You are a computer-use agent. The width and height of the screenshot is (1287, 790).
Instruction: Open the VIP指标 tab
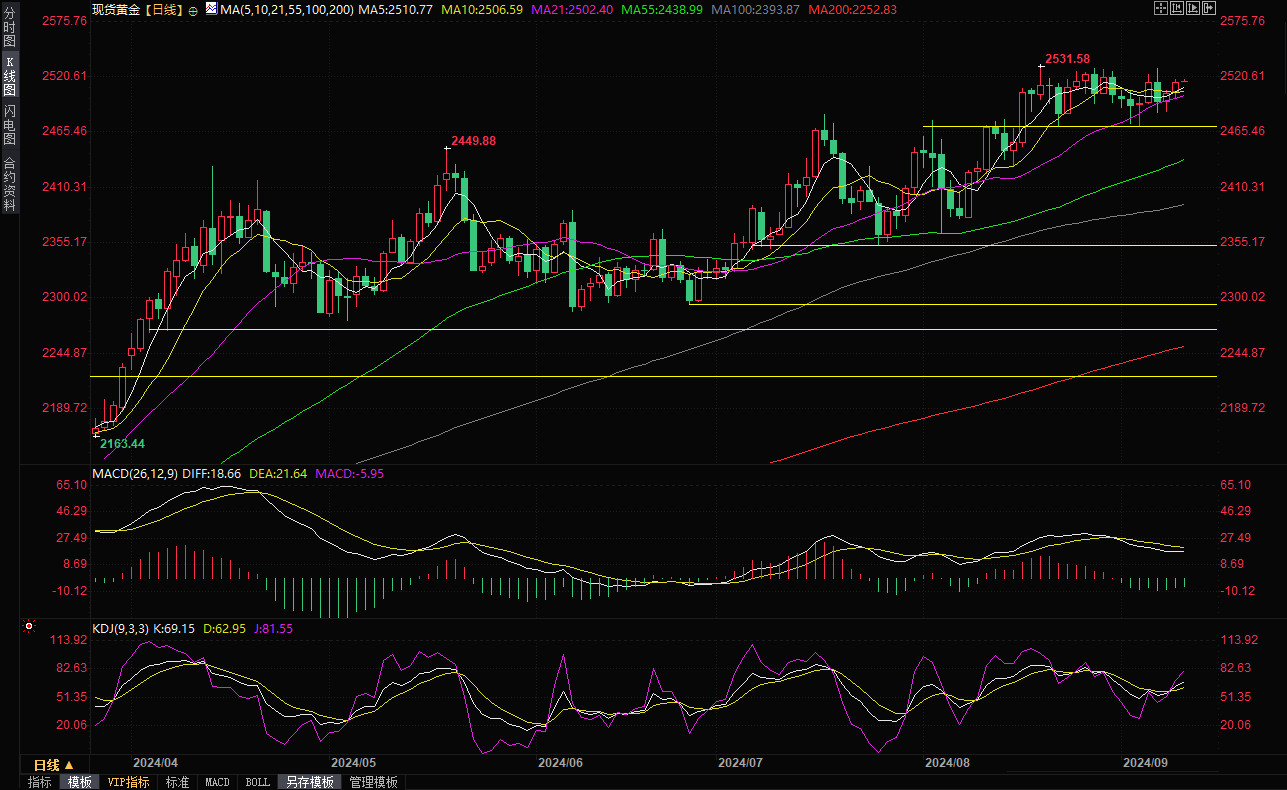(128, 782)
